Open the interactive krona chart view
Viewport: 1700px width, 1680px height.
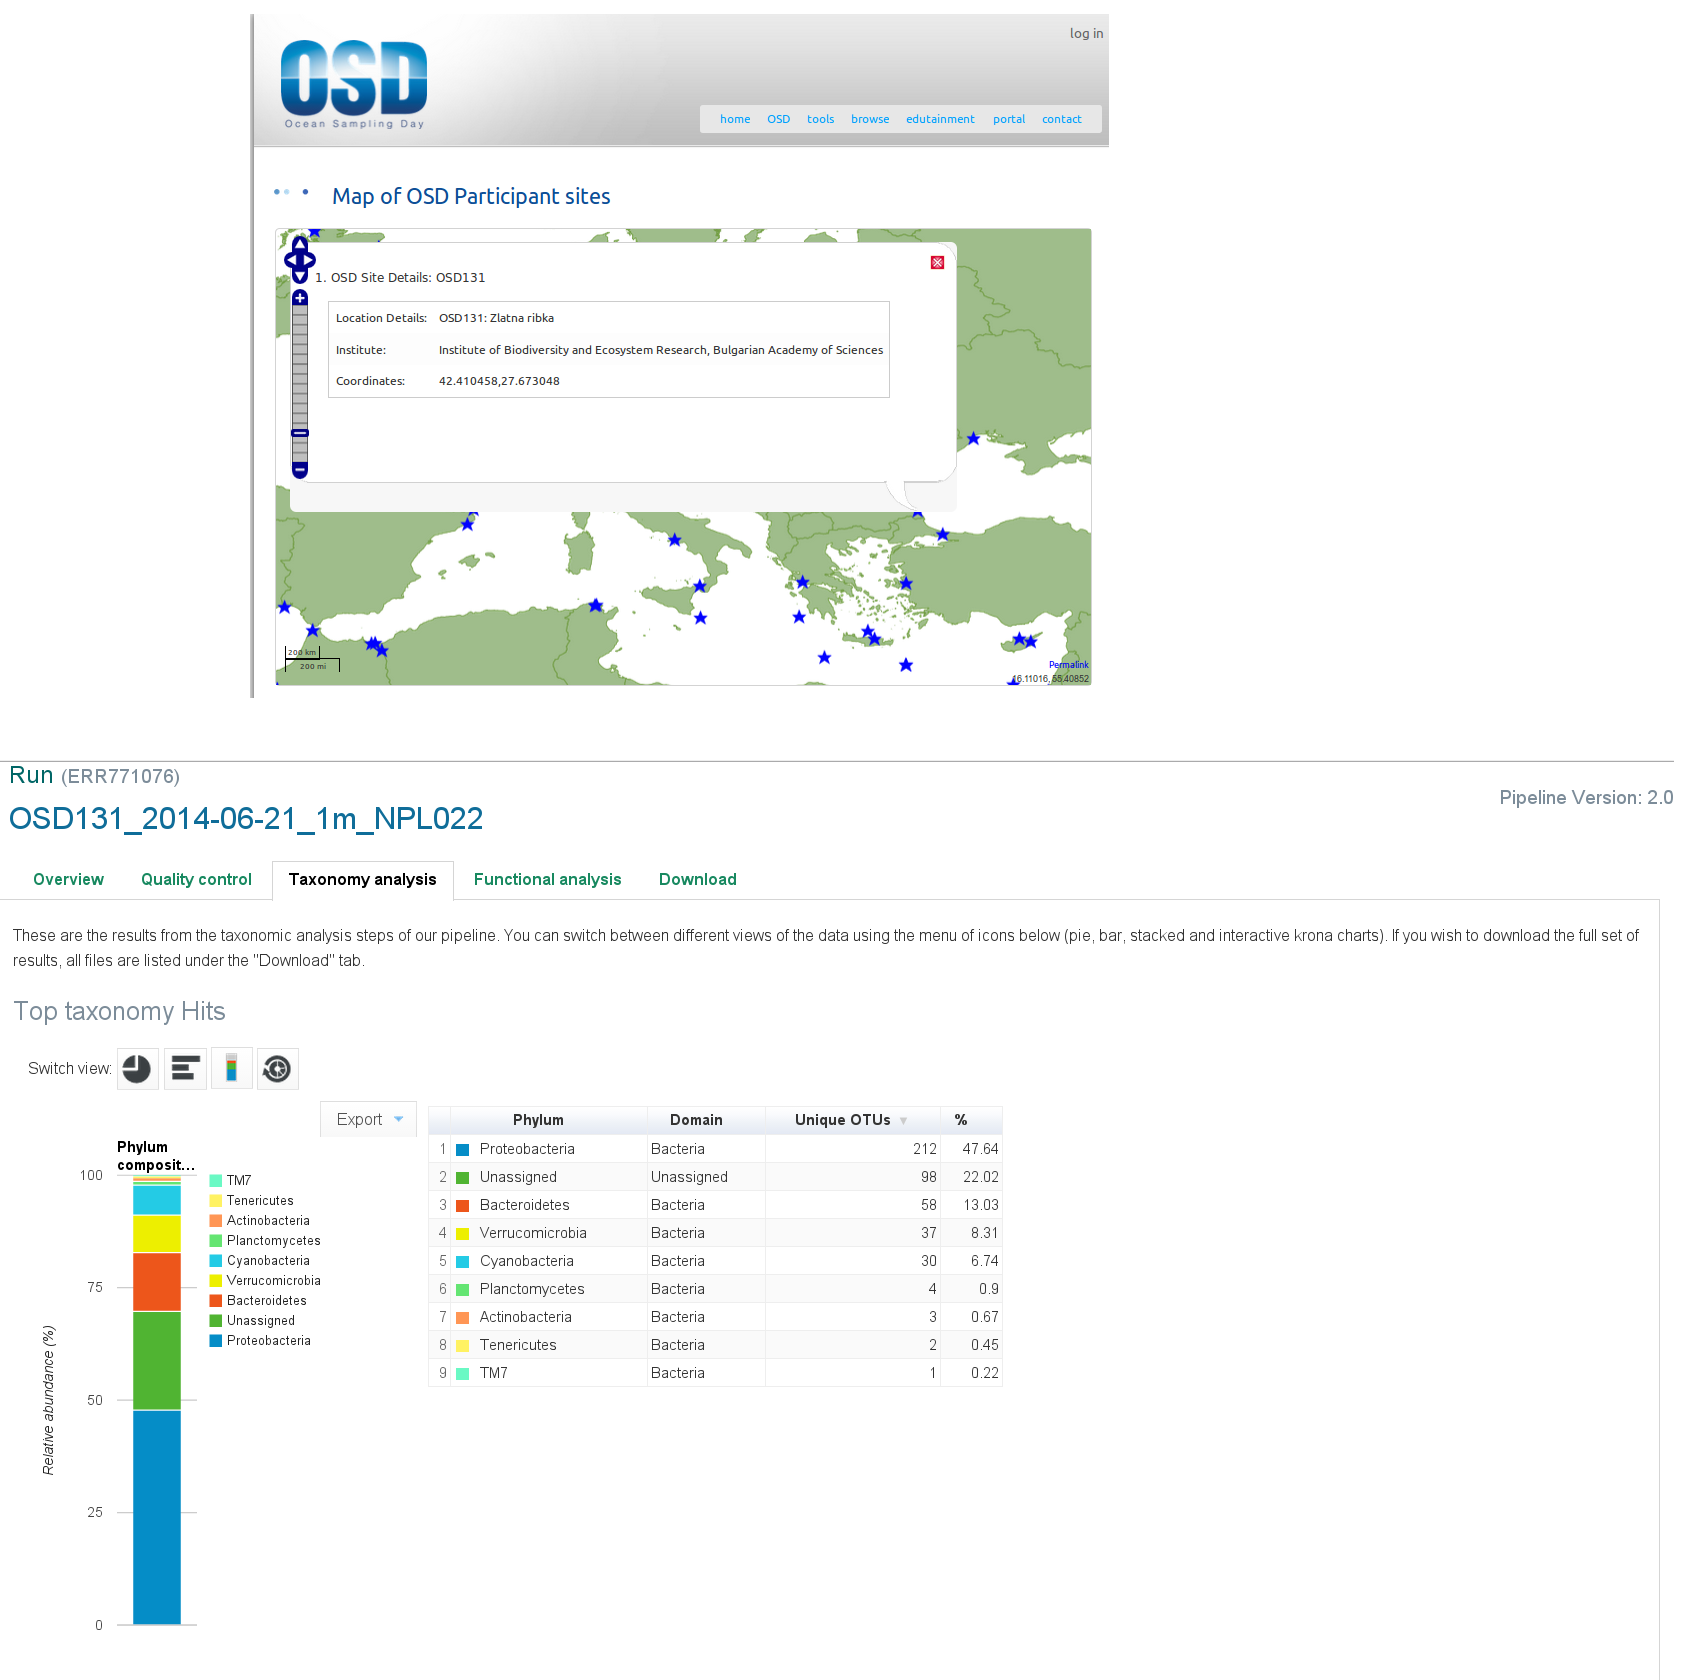pos(278,1069)
